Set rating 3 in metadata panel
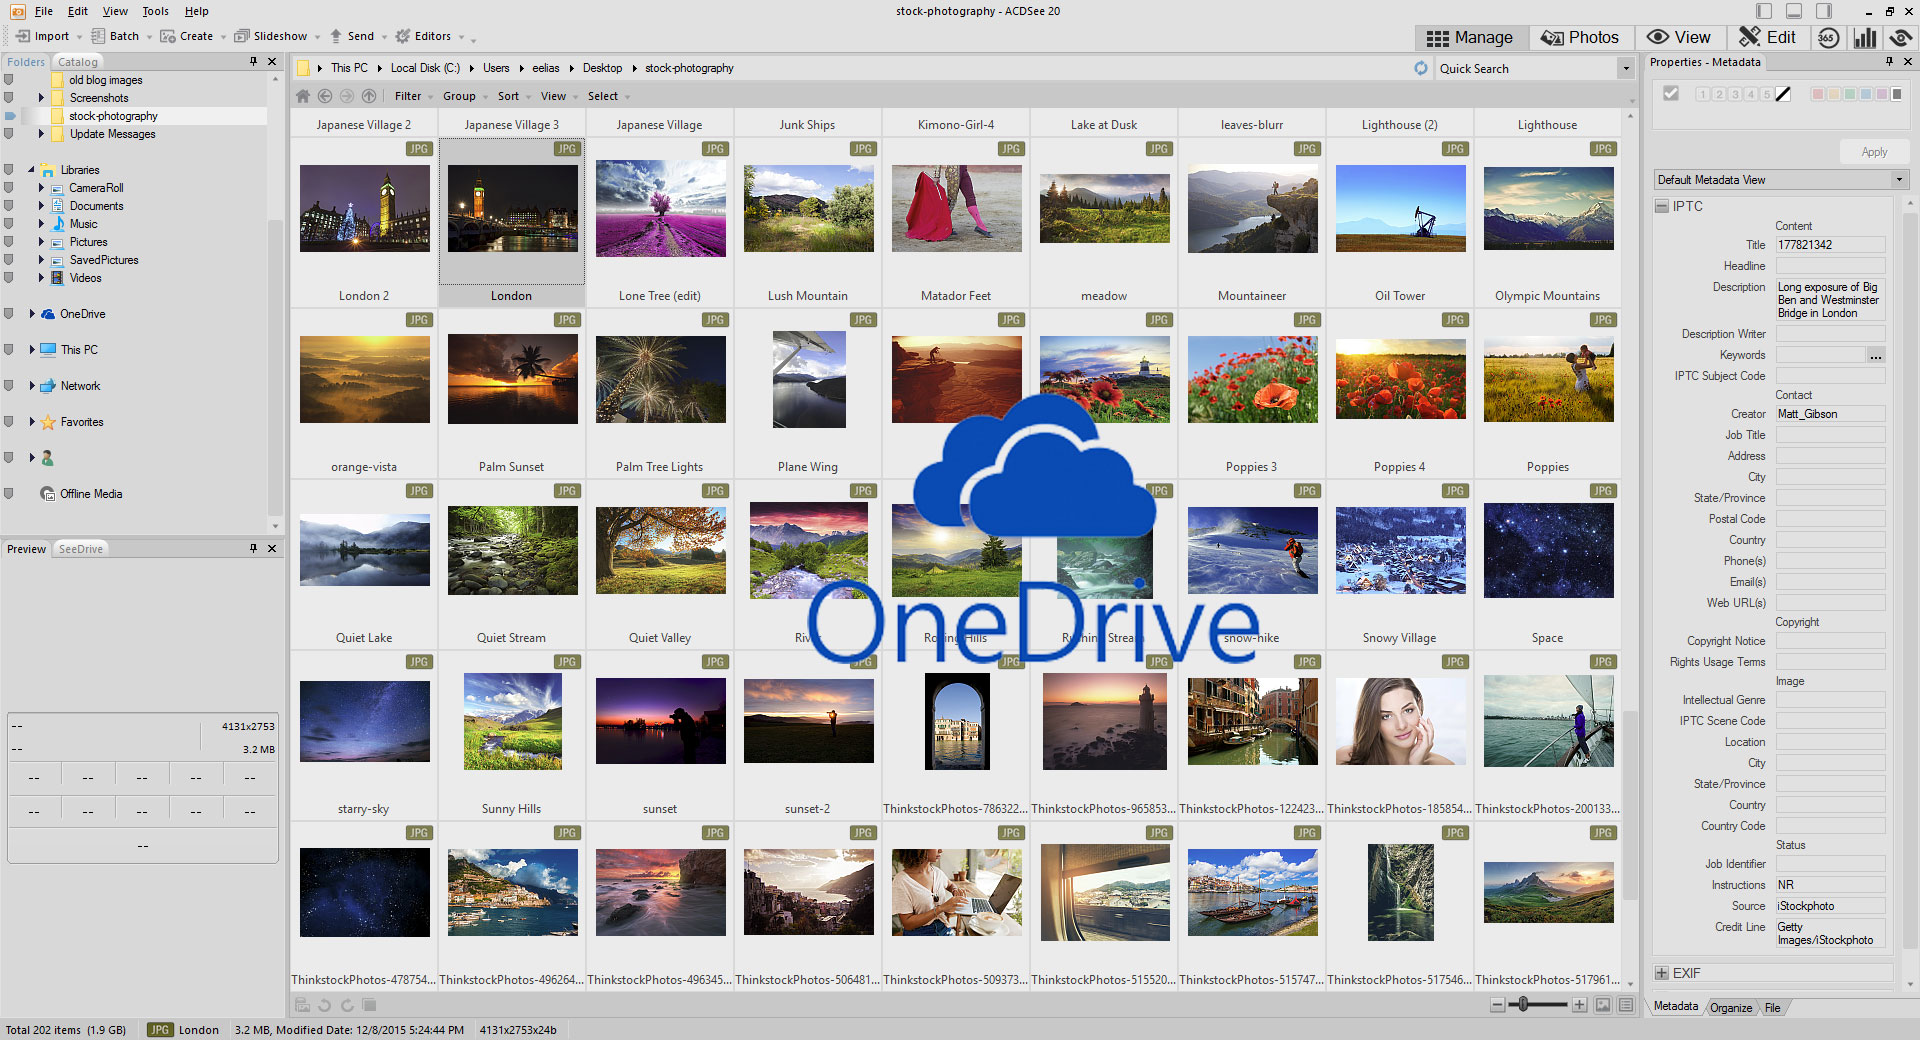The width and height of the screenshot is (1920, 1040). tap(1735, 94)
